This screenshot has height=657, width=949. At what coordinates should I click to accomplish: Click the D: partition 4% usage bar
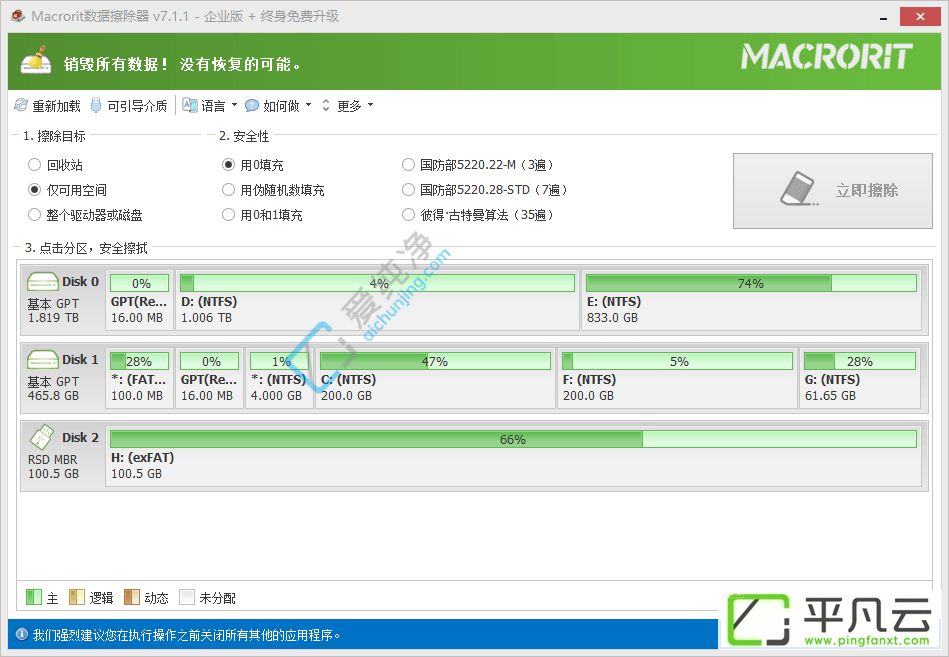pyautogui.click(x=378, y=283)
